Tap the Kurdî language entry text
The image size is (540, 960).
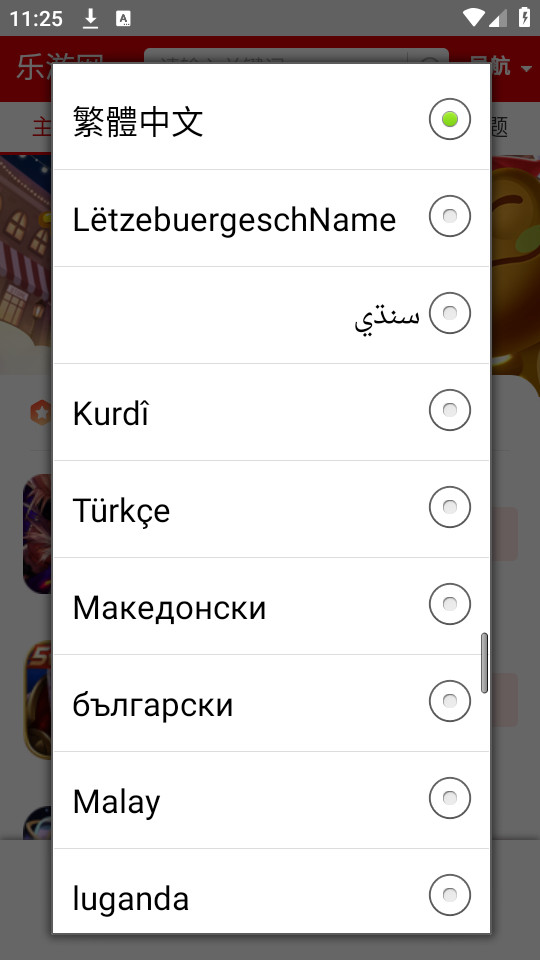point(111,414)
